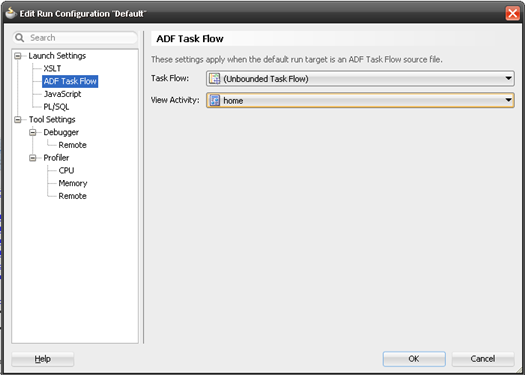This screenshot has width=525, height=375.
Task: Select XSLT in the settings tree
Action: click(52, 68)
